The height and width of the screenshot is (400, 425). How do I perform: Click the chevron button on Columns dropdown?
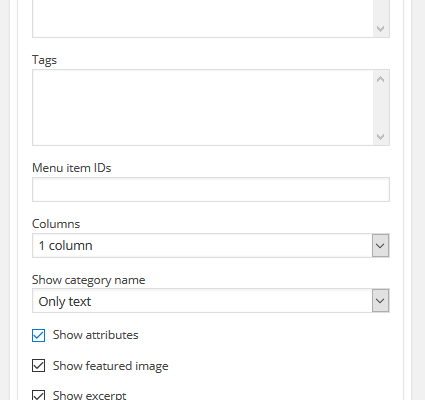(380, 246)
